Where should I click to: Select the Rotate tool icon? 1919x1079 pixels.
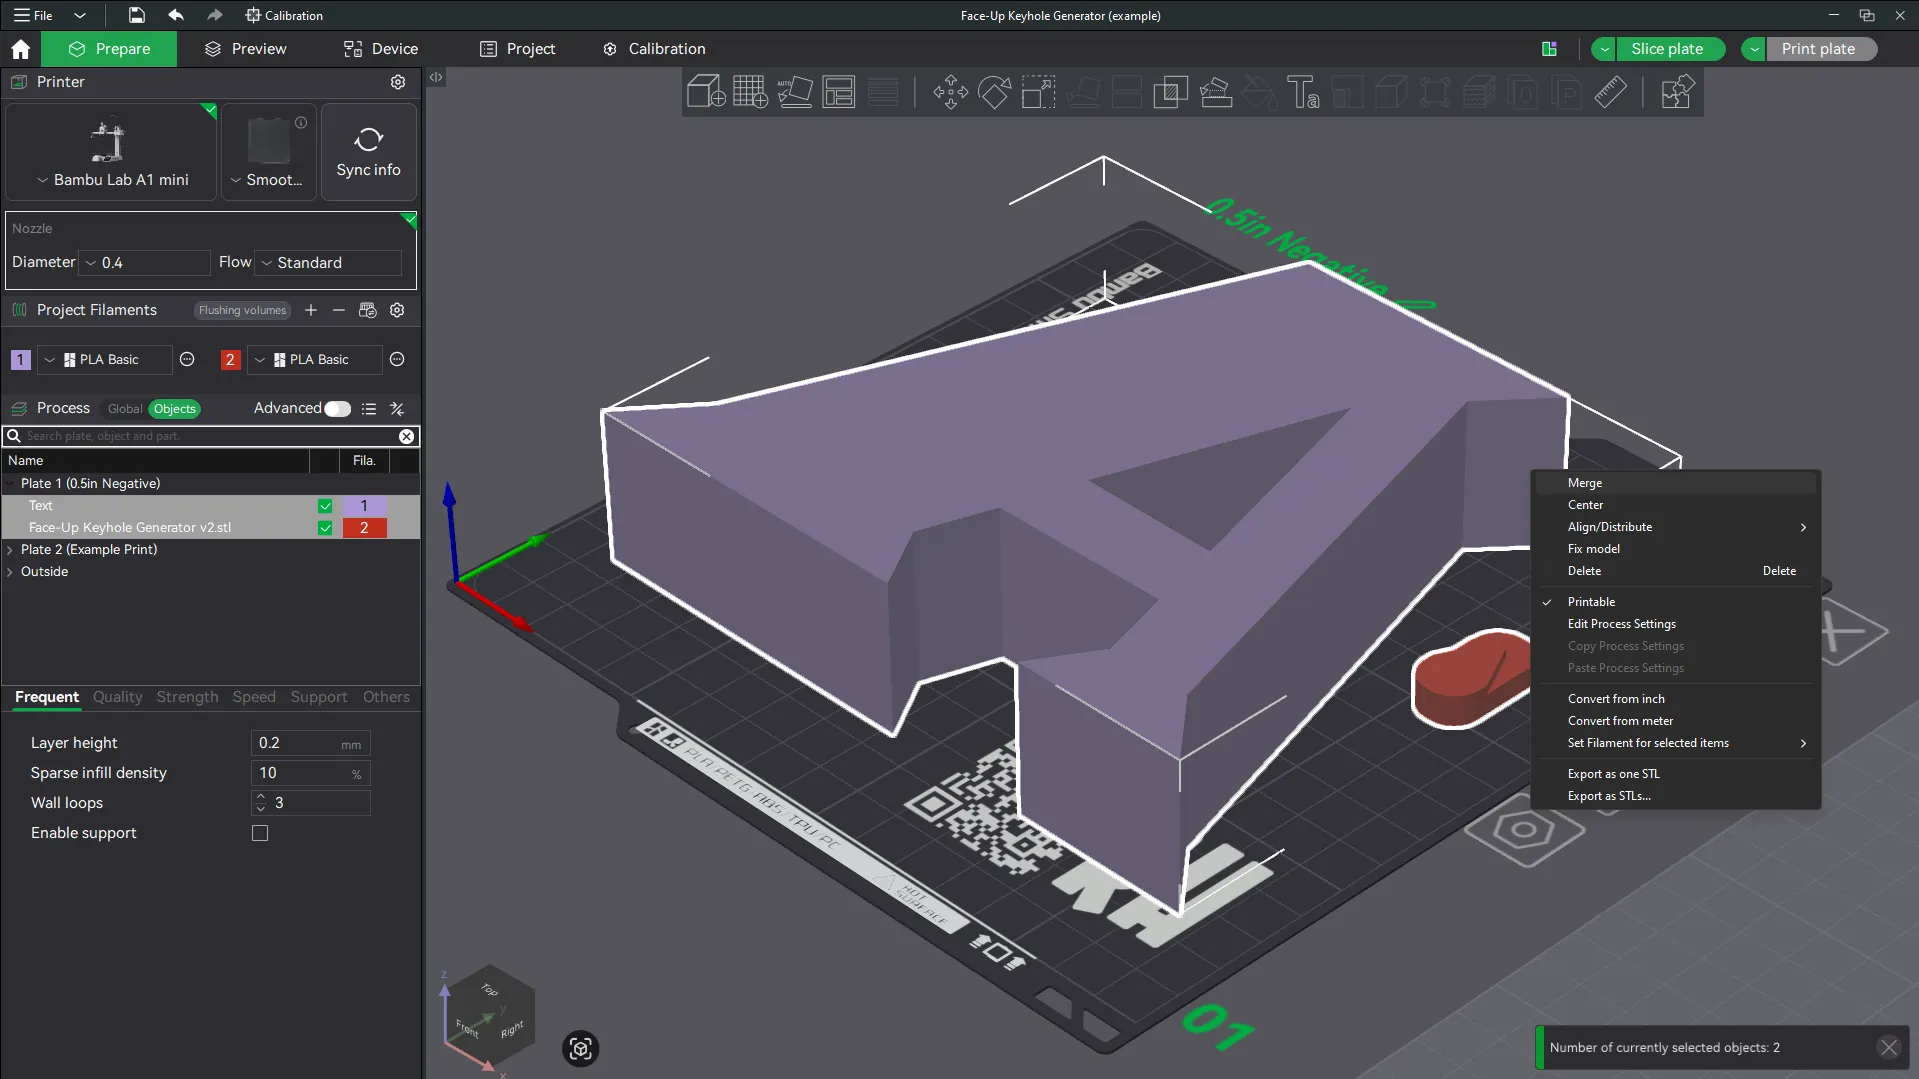point(994,92)
